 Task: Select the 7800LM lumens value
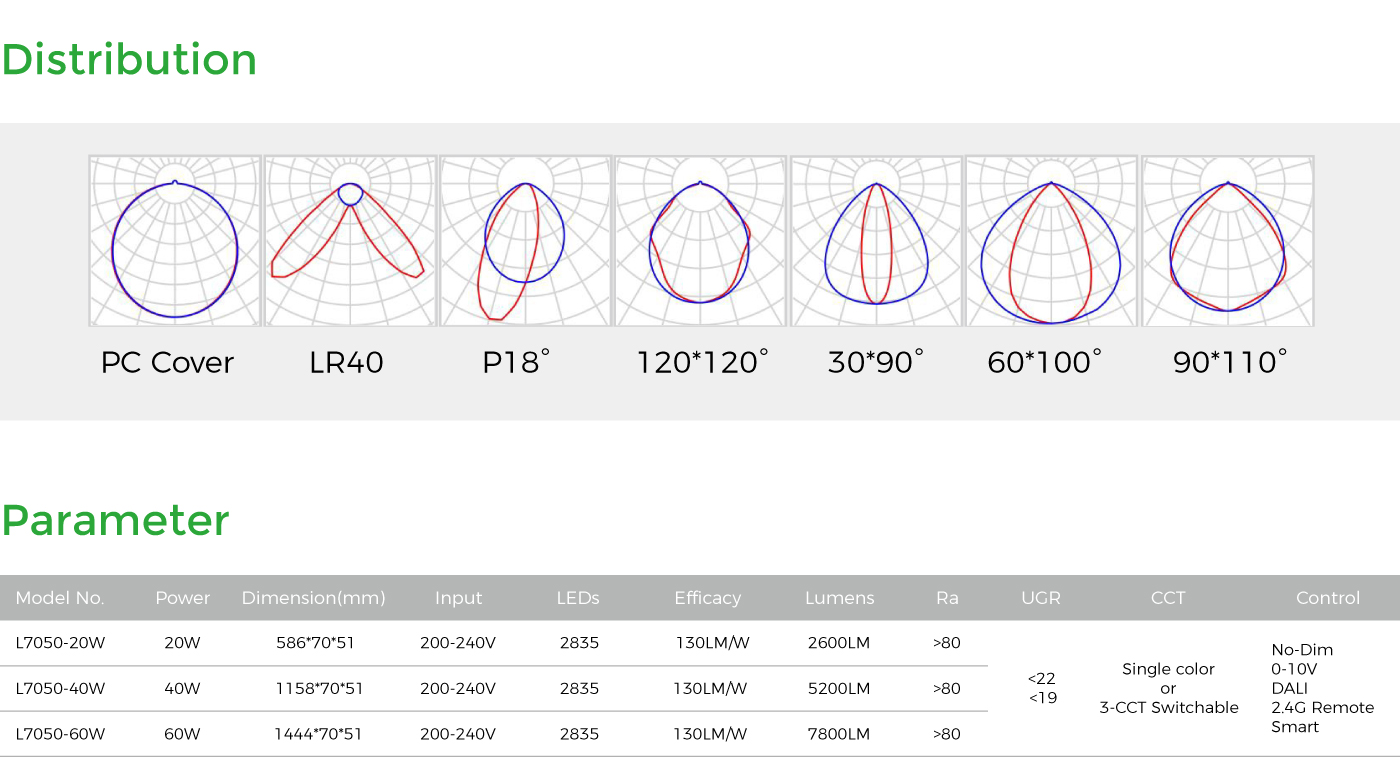click(x=838, y=734)
